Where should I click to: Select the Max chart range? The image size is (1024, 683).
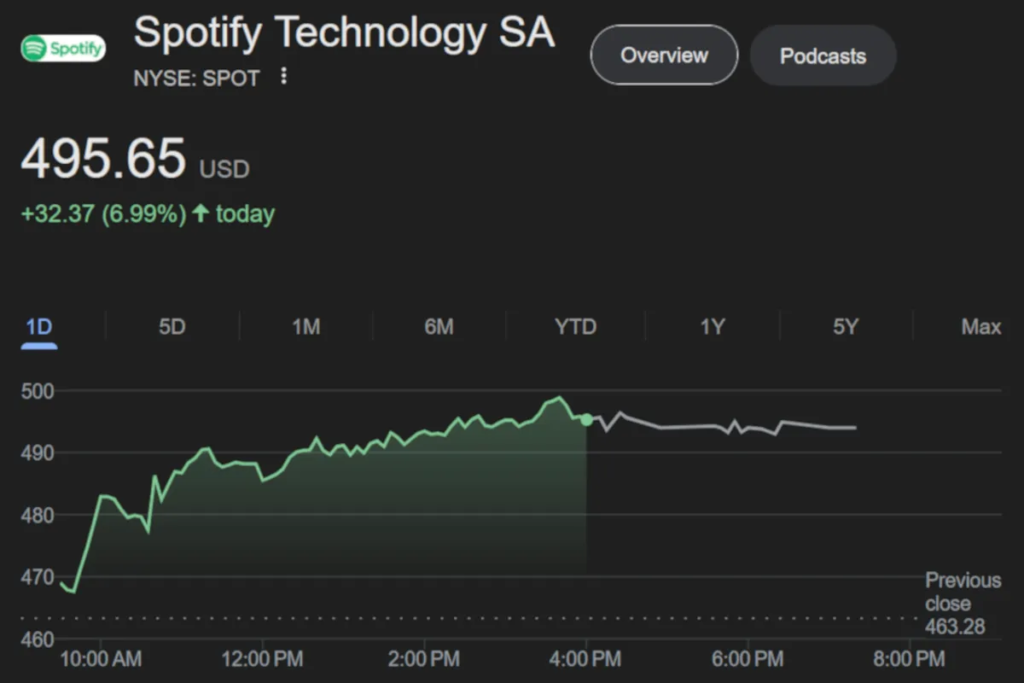[x=981, y=327]
